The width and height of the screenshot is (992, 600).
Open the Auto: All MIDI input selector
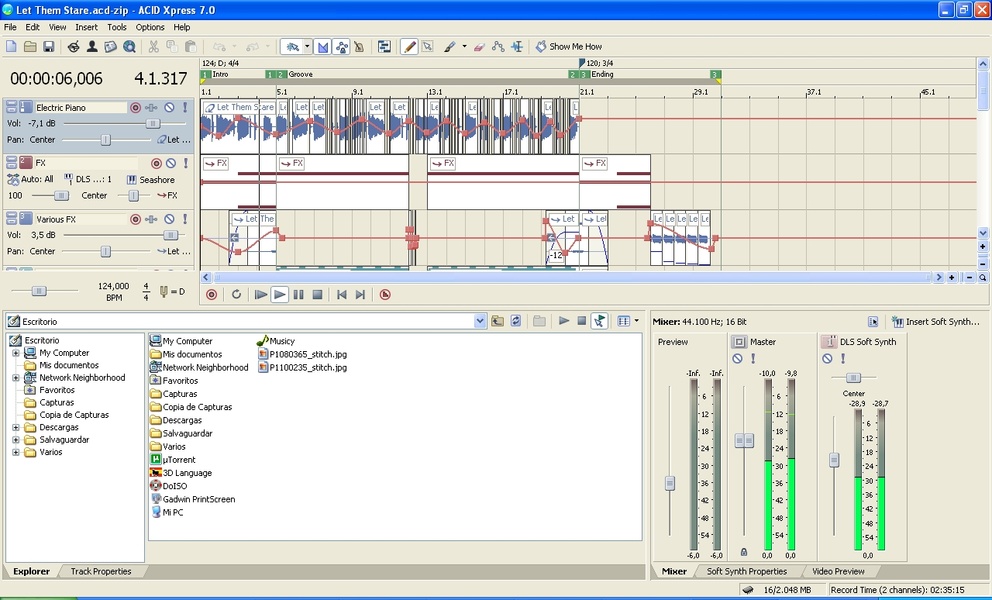point(30,179)
